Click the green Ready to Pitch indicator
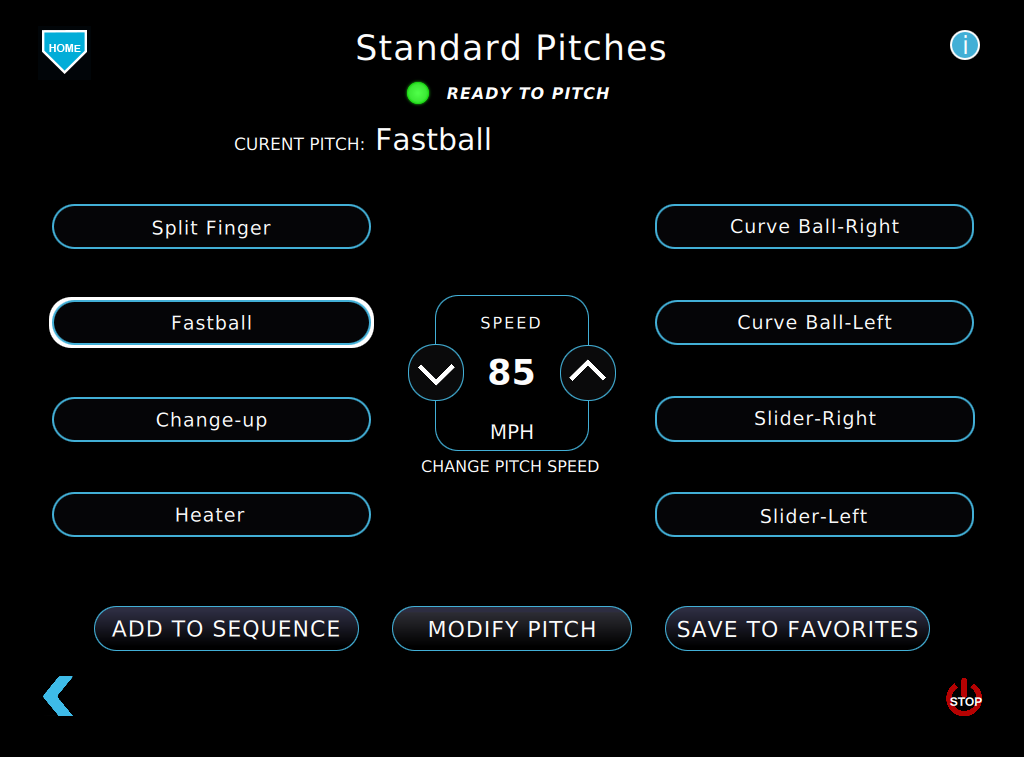The width and height of the screenshot is (1024, 757). tap(417, 93)
